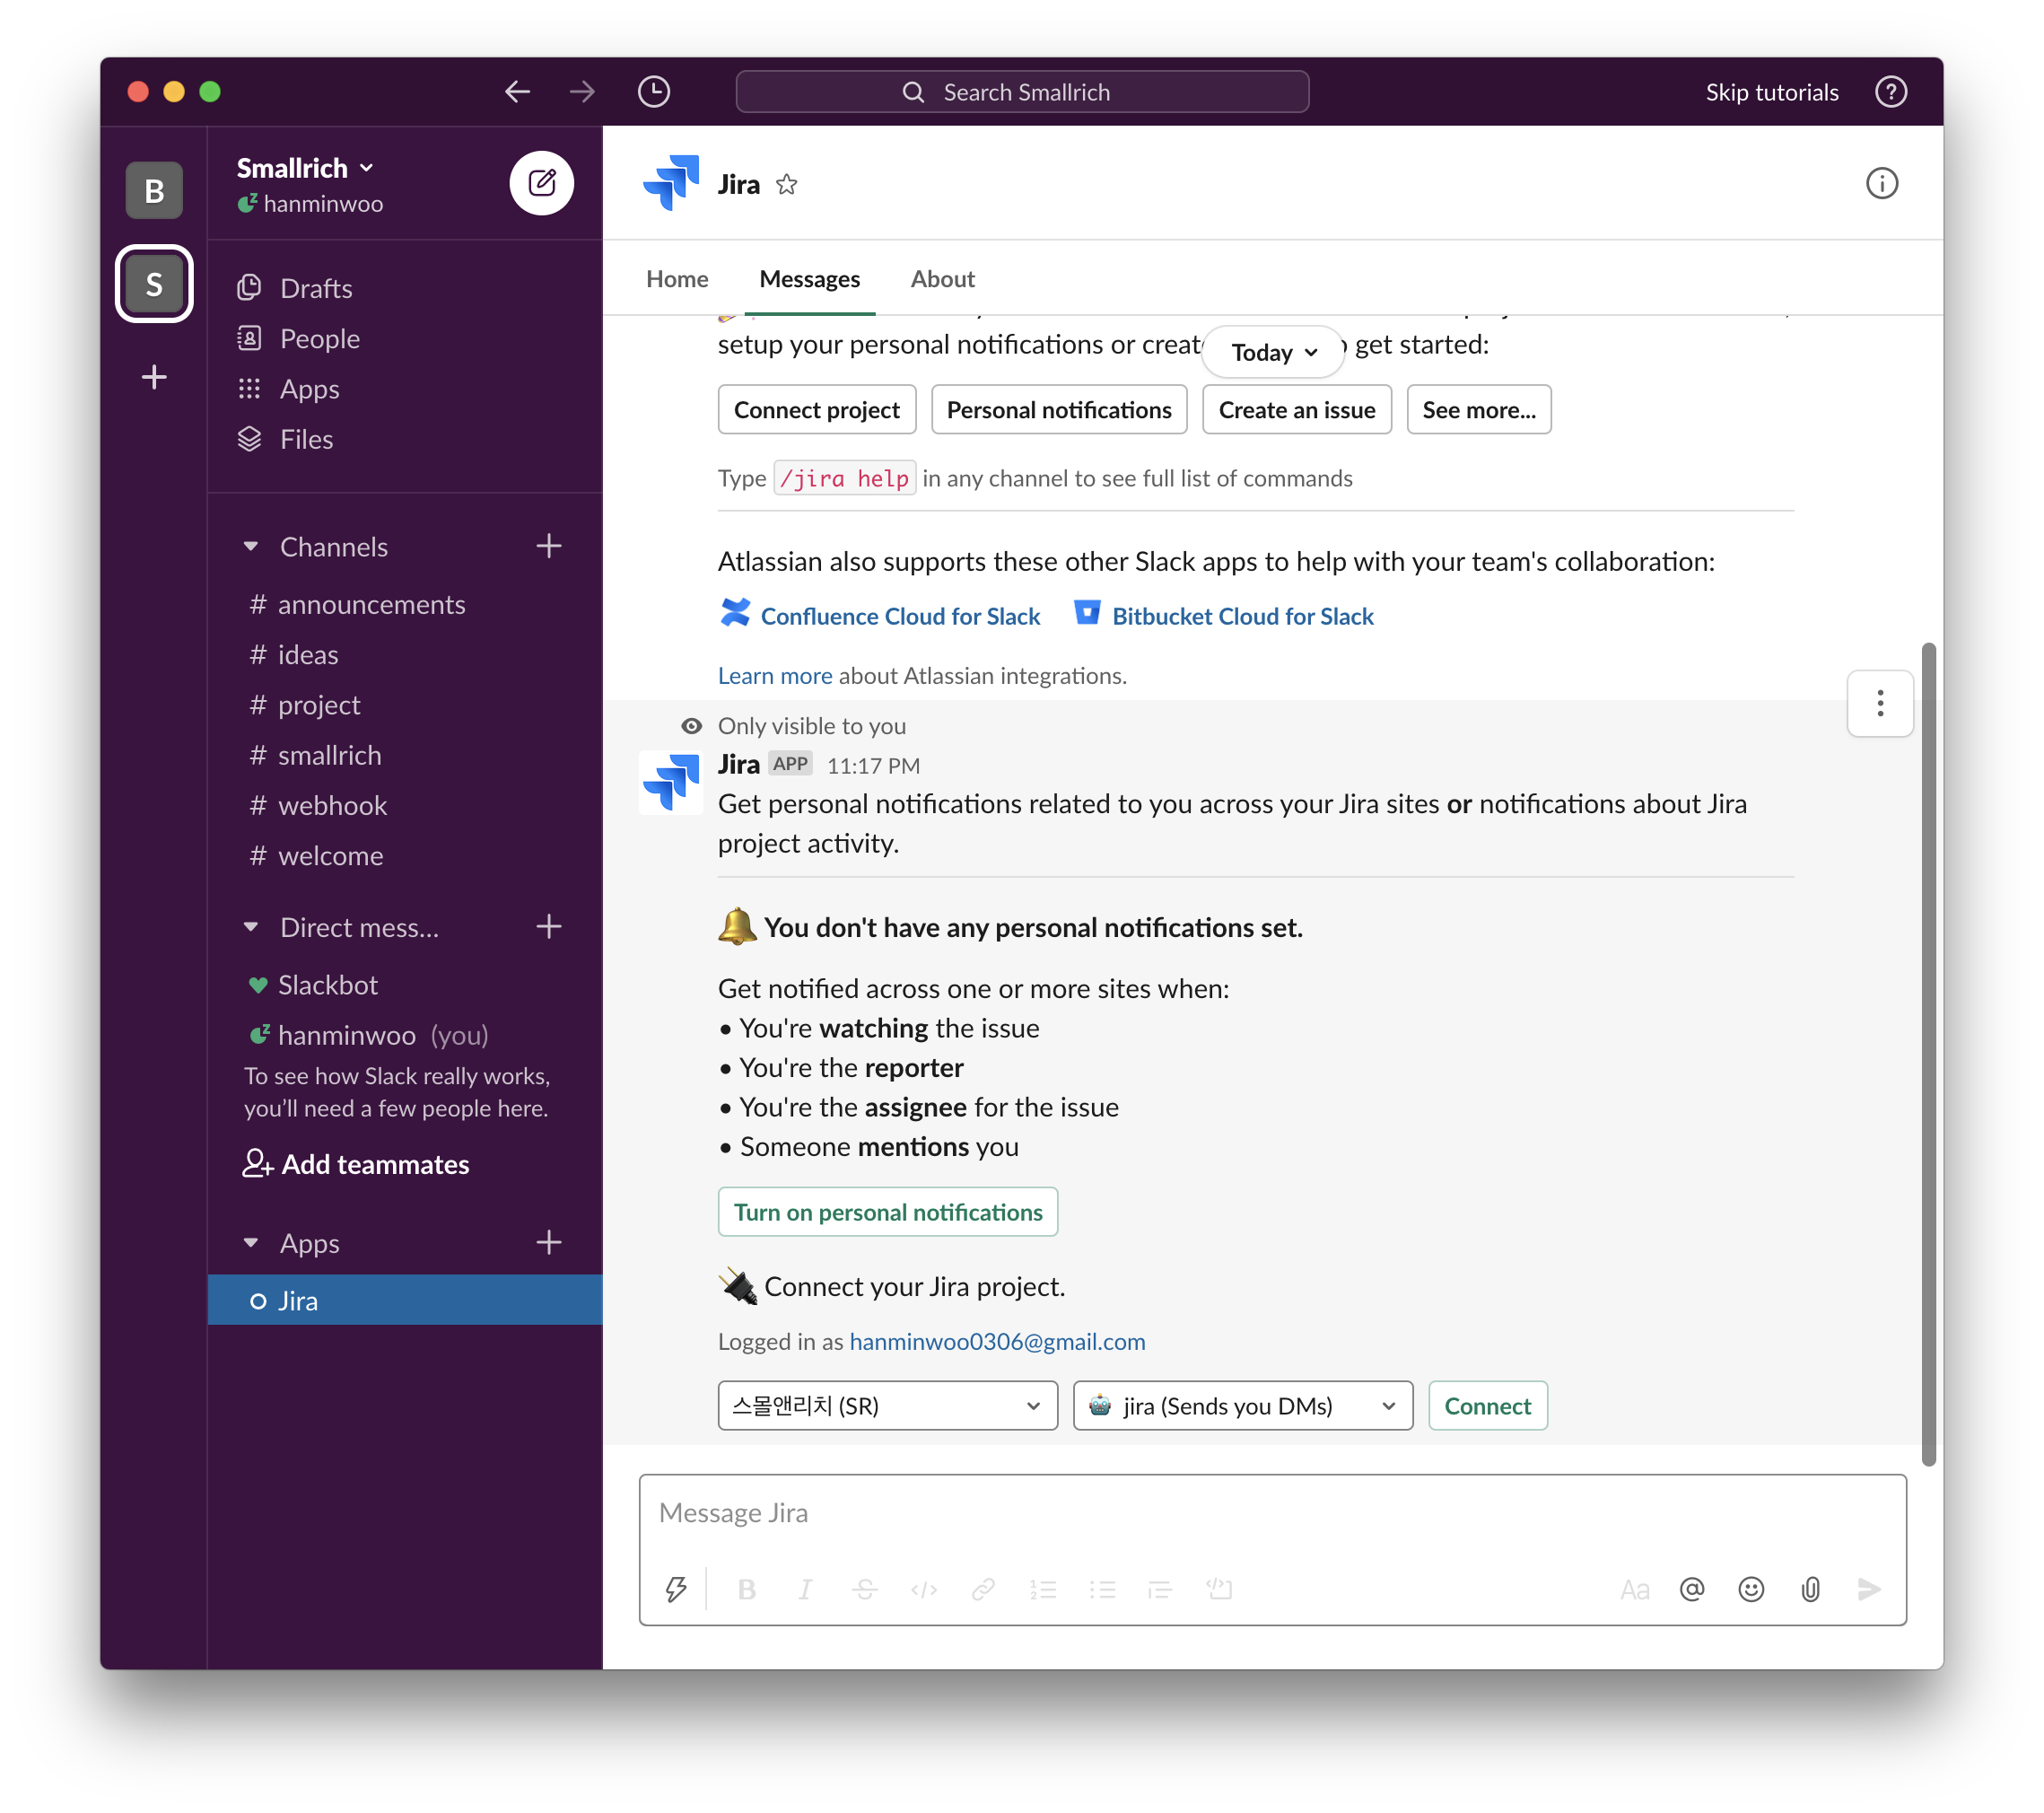
Task: Click Turn on personal notifications button
Action: tap(887, 1212)
